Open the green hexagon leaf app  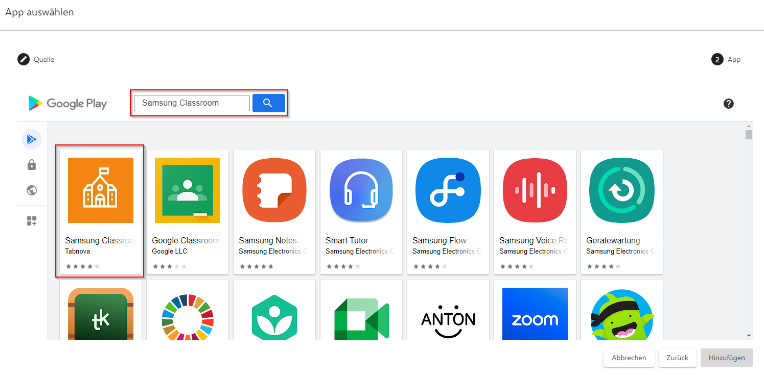click(x=274, y=317)
